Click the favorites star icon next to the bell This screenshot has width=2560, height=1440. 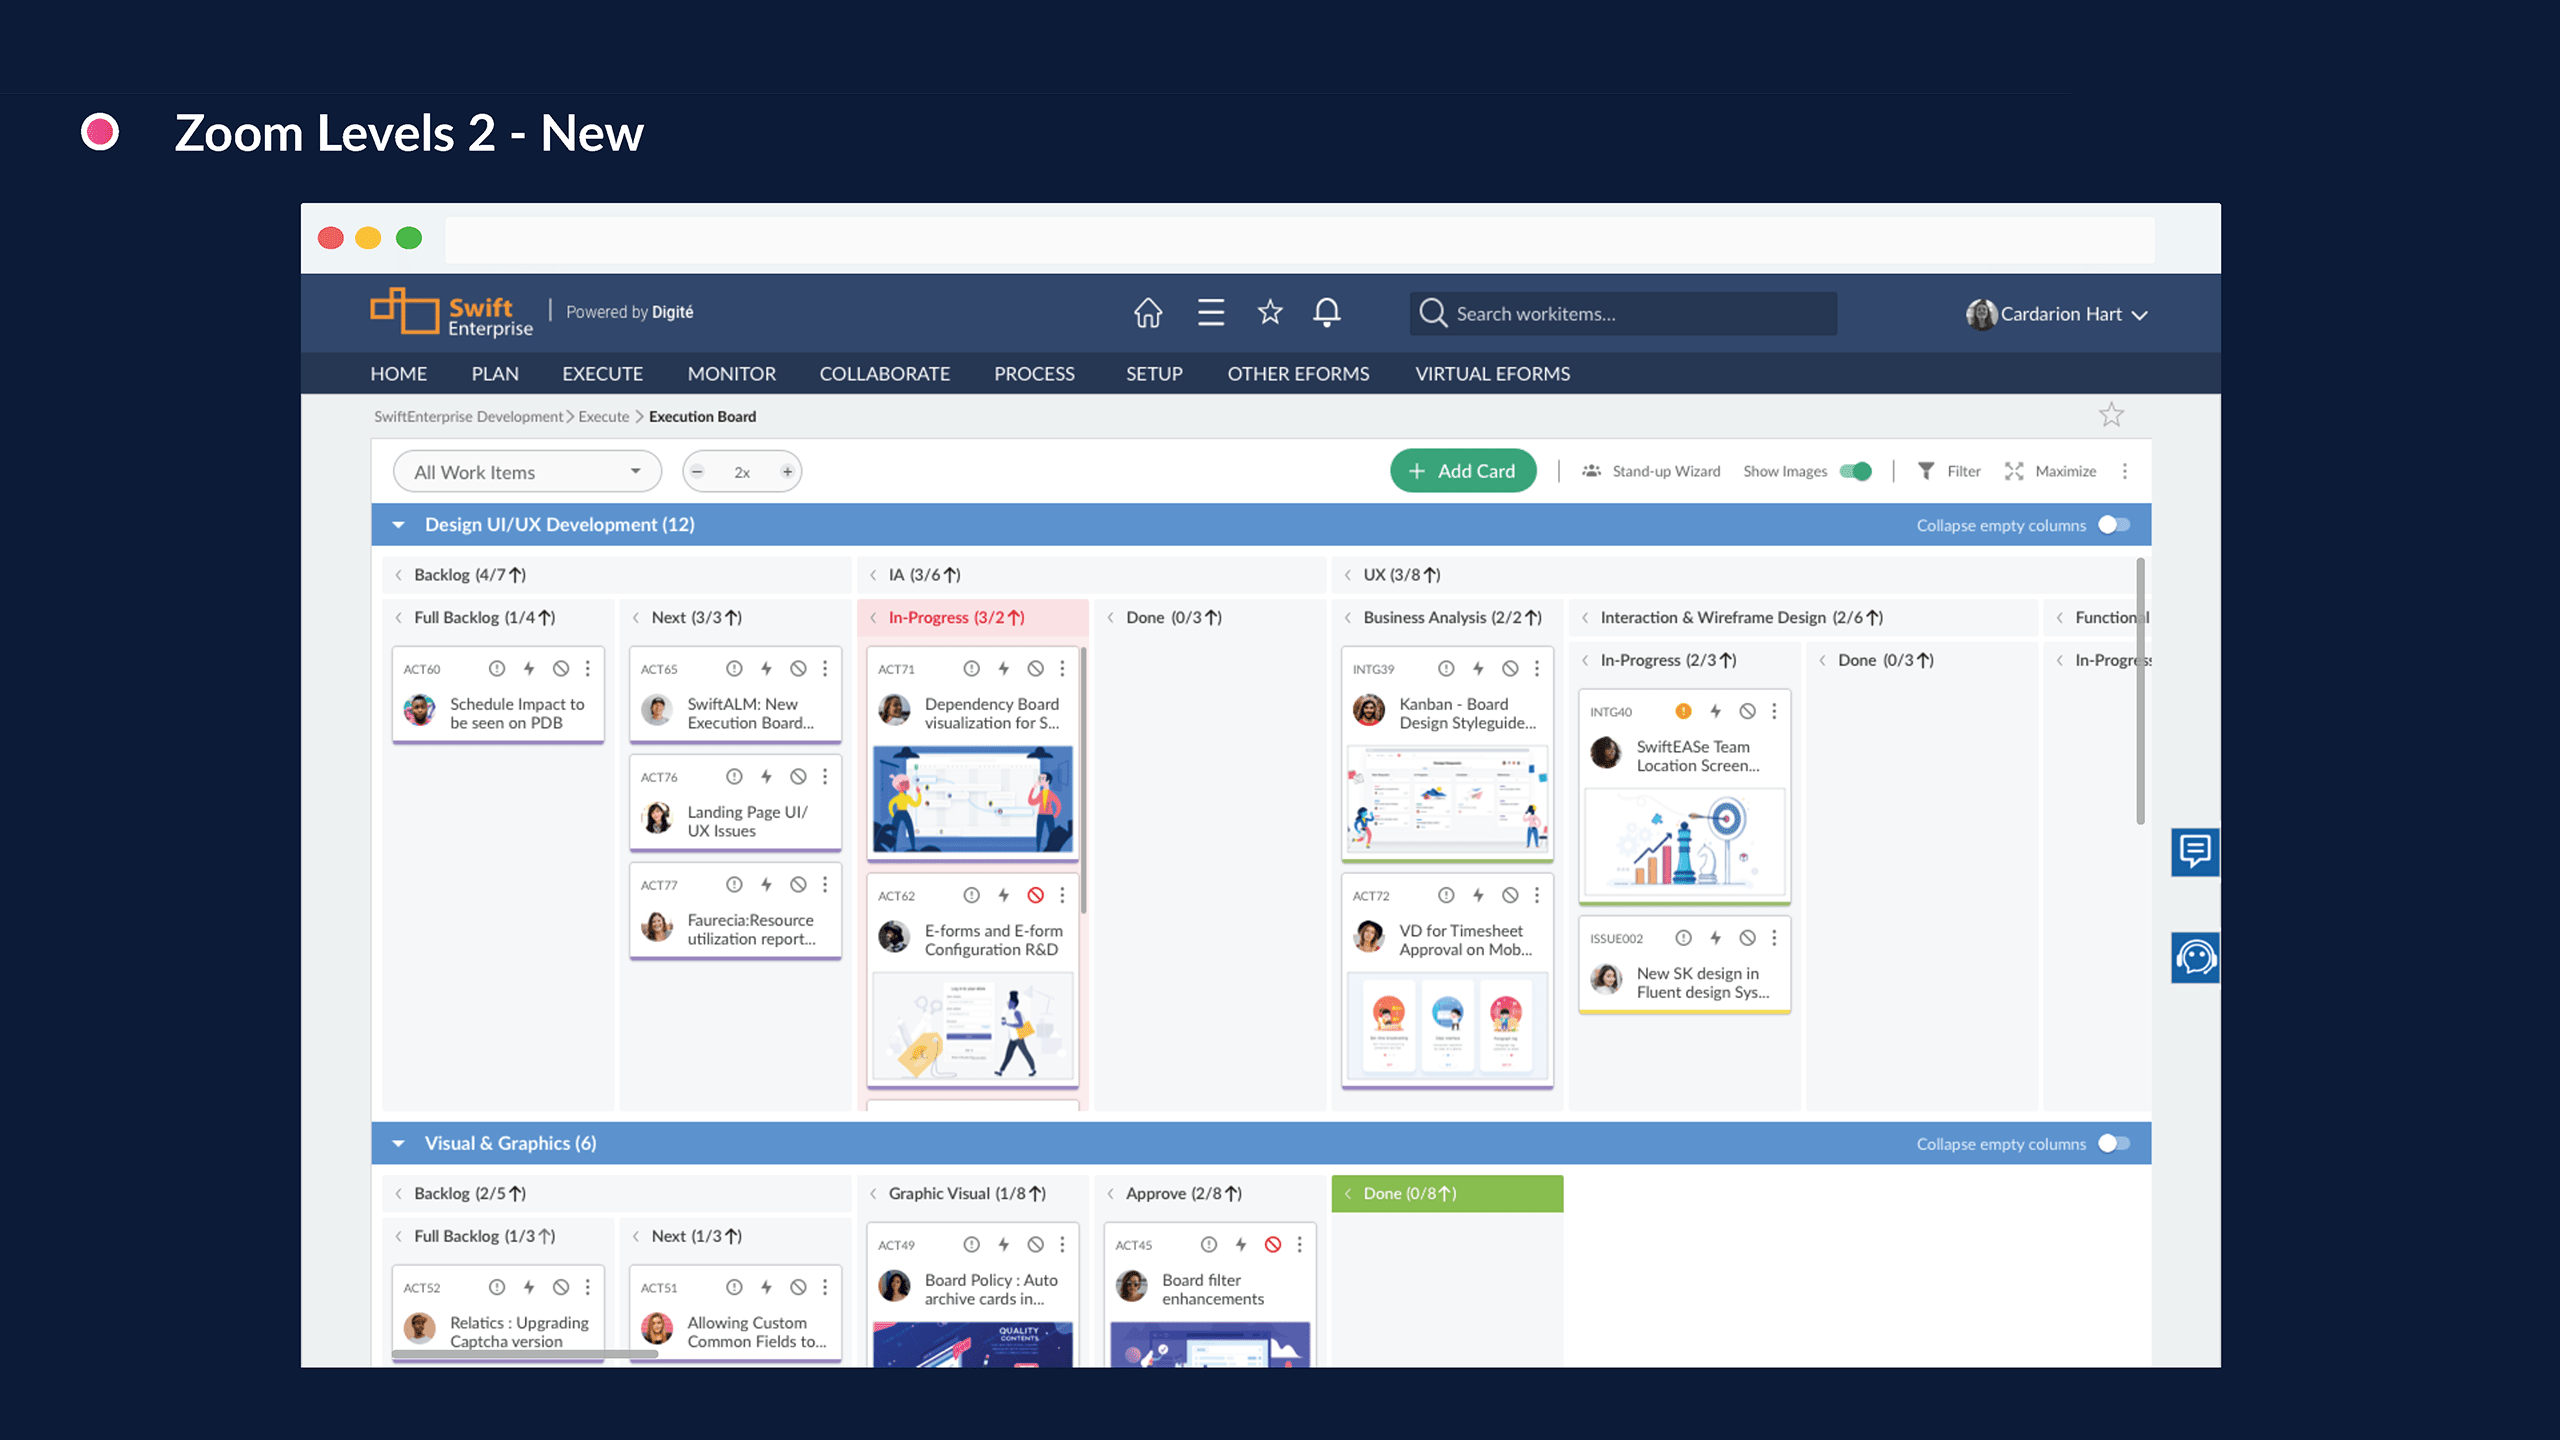(1269, 313)
